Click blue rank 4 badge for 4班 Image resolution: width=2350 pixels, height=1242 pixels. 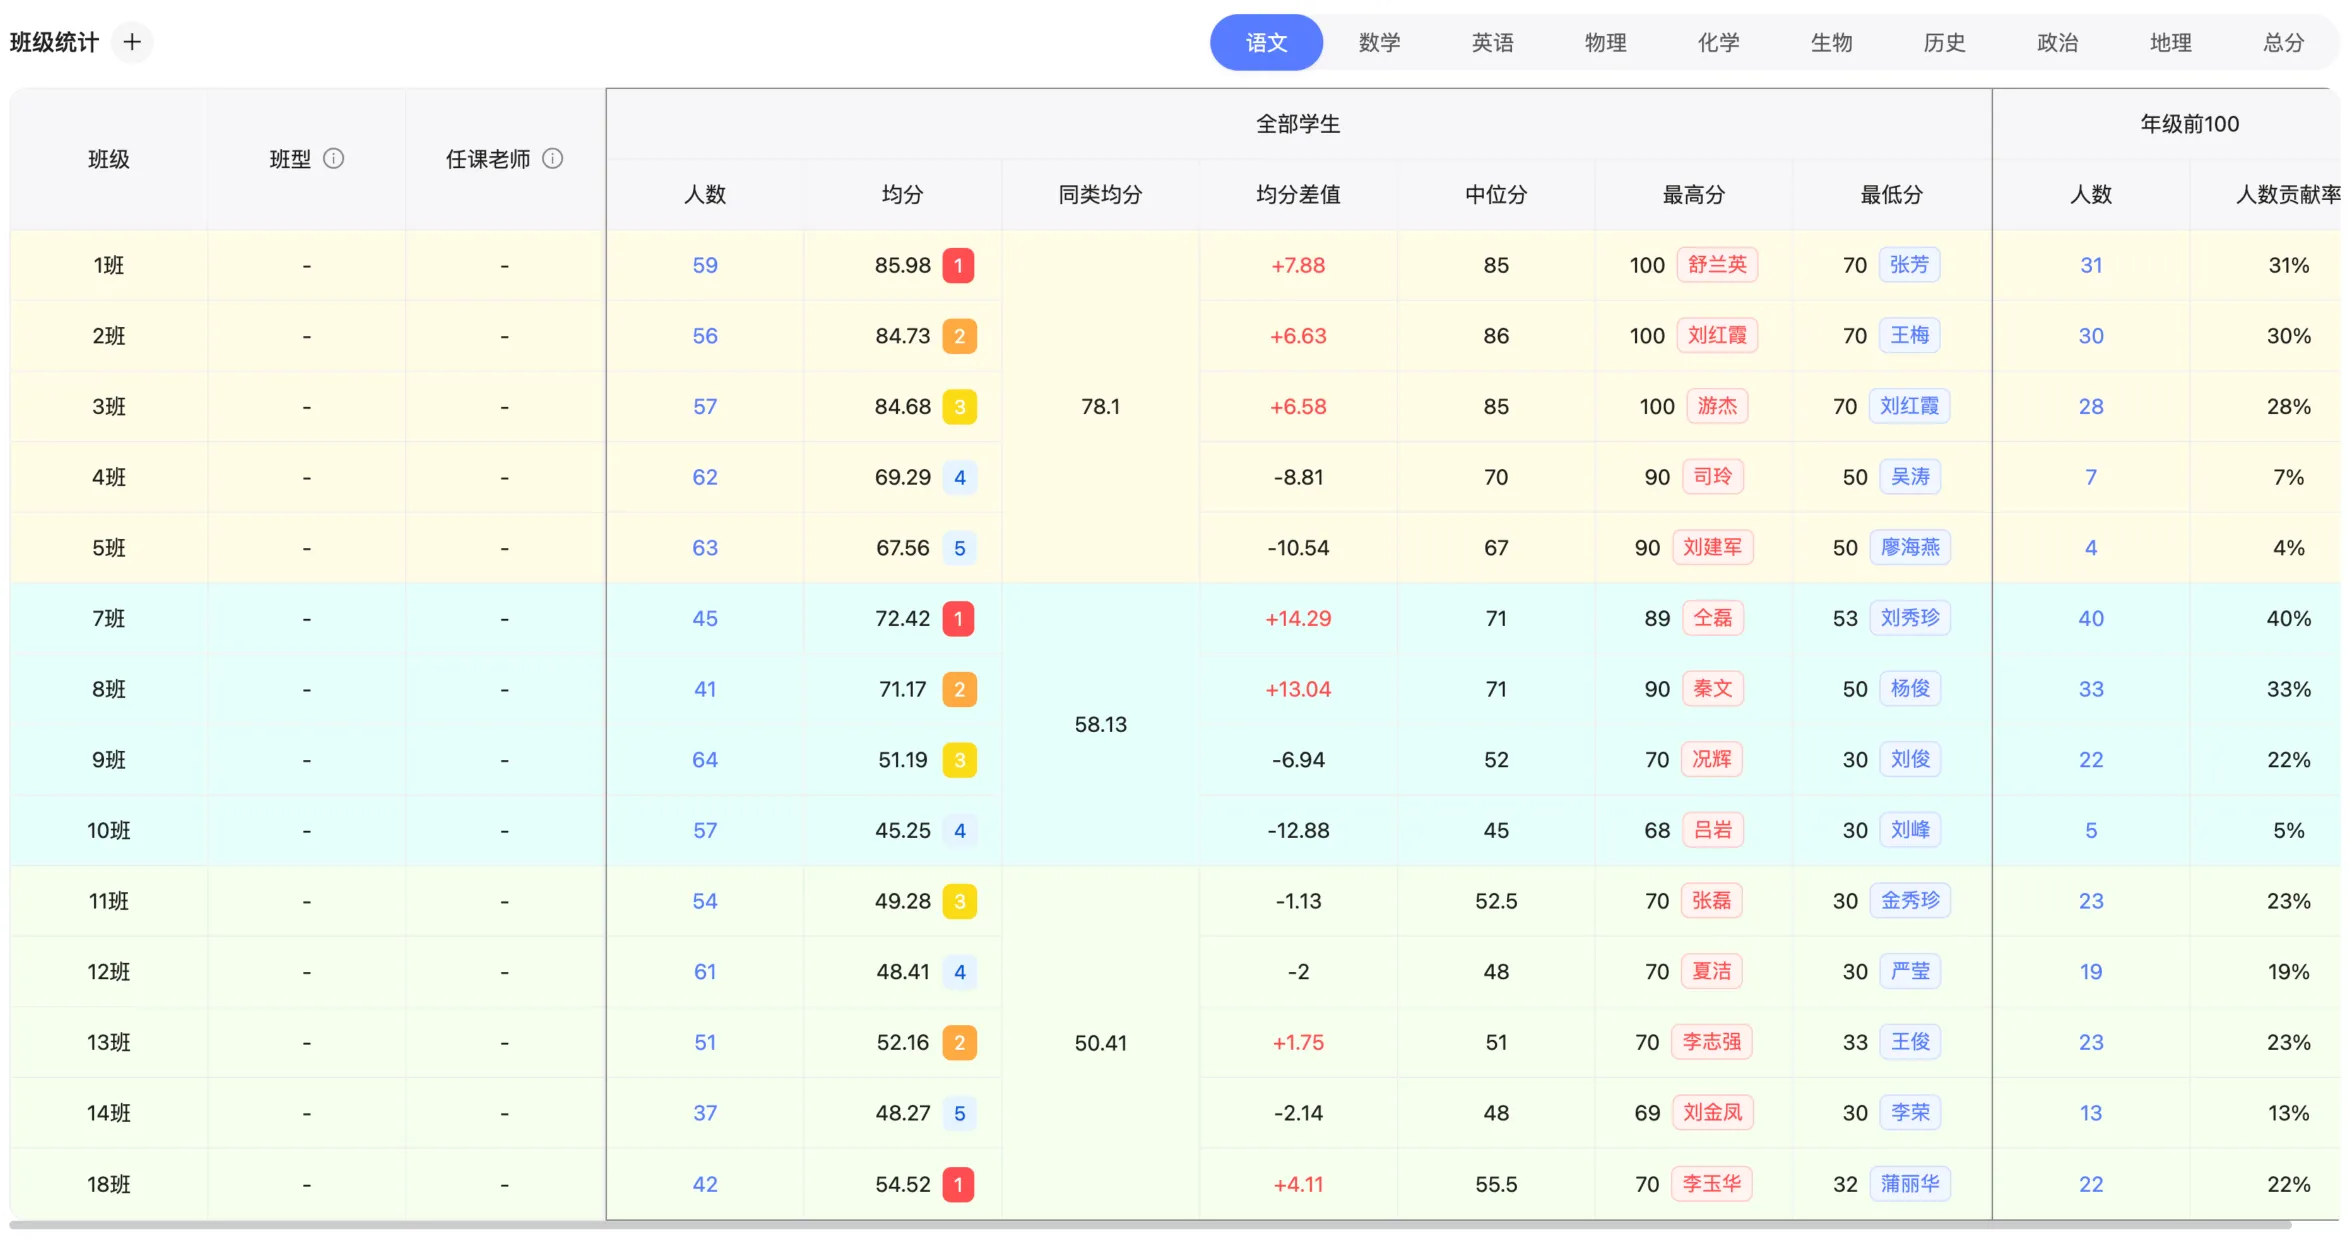959,477
